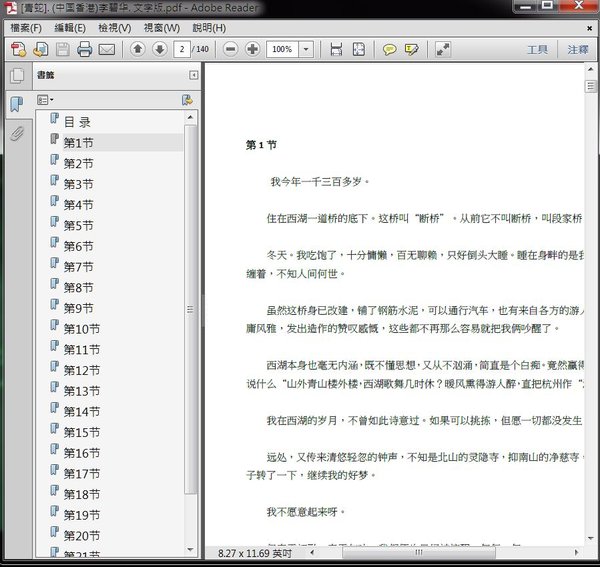Click the Email envelope icon
This screenshot has height=567, width=600.
(106, 49)
